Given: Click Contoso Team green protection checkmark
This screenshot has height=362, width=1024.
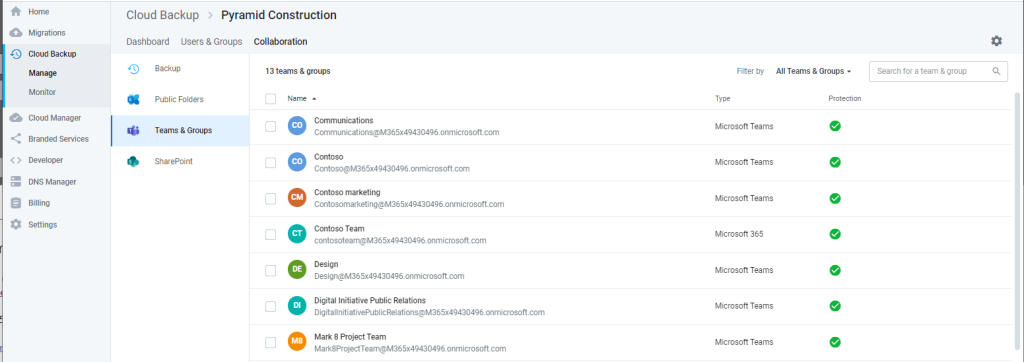Looking at the screenshot, I should (835, 234).
